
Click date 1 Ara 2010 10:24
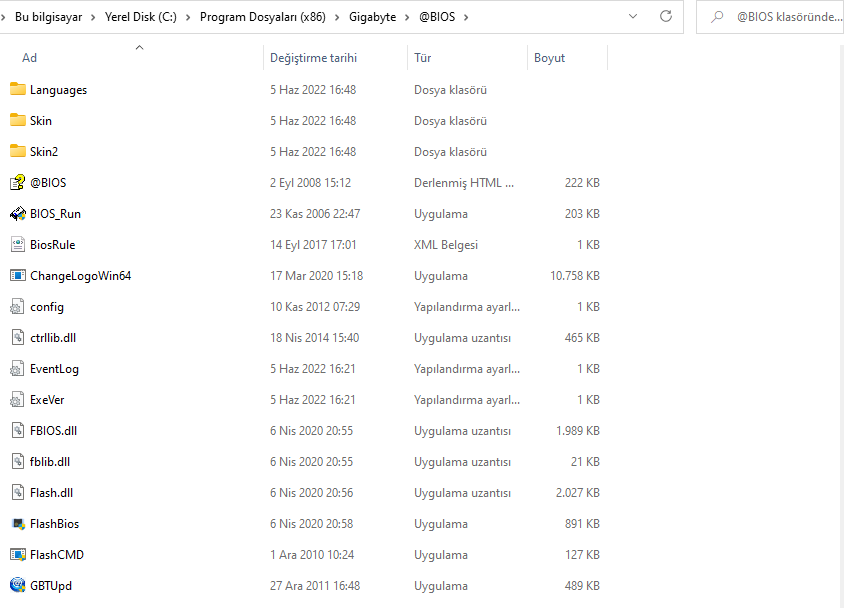coord(312,554)
